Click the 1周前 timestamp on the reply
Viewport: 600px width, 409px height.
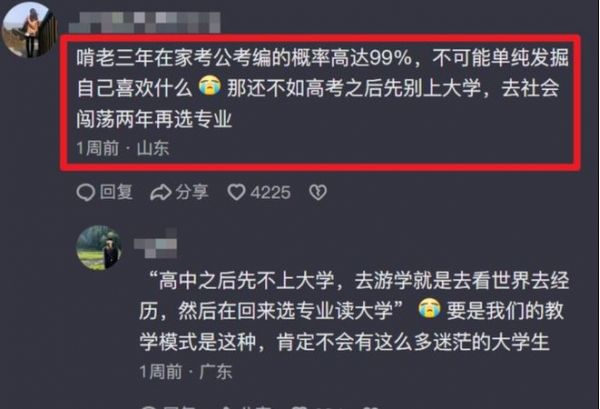pyautogui.click(x=161, y=372)
